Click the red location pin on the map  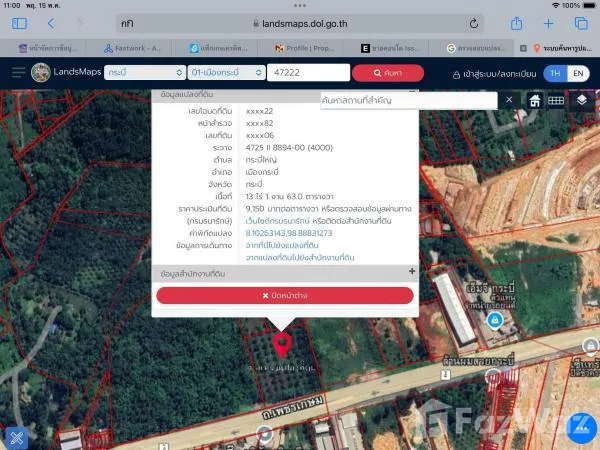[x=283, y=344]
